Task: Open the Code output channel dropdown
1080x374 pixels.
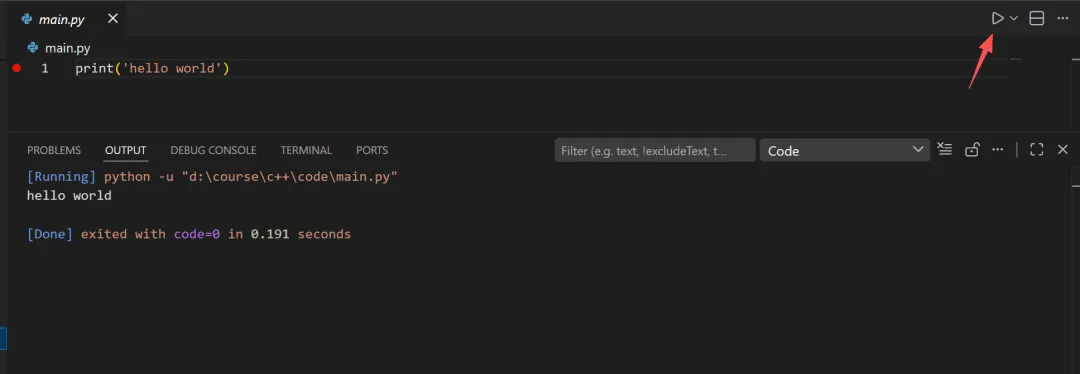Action: point(845,150)
